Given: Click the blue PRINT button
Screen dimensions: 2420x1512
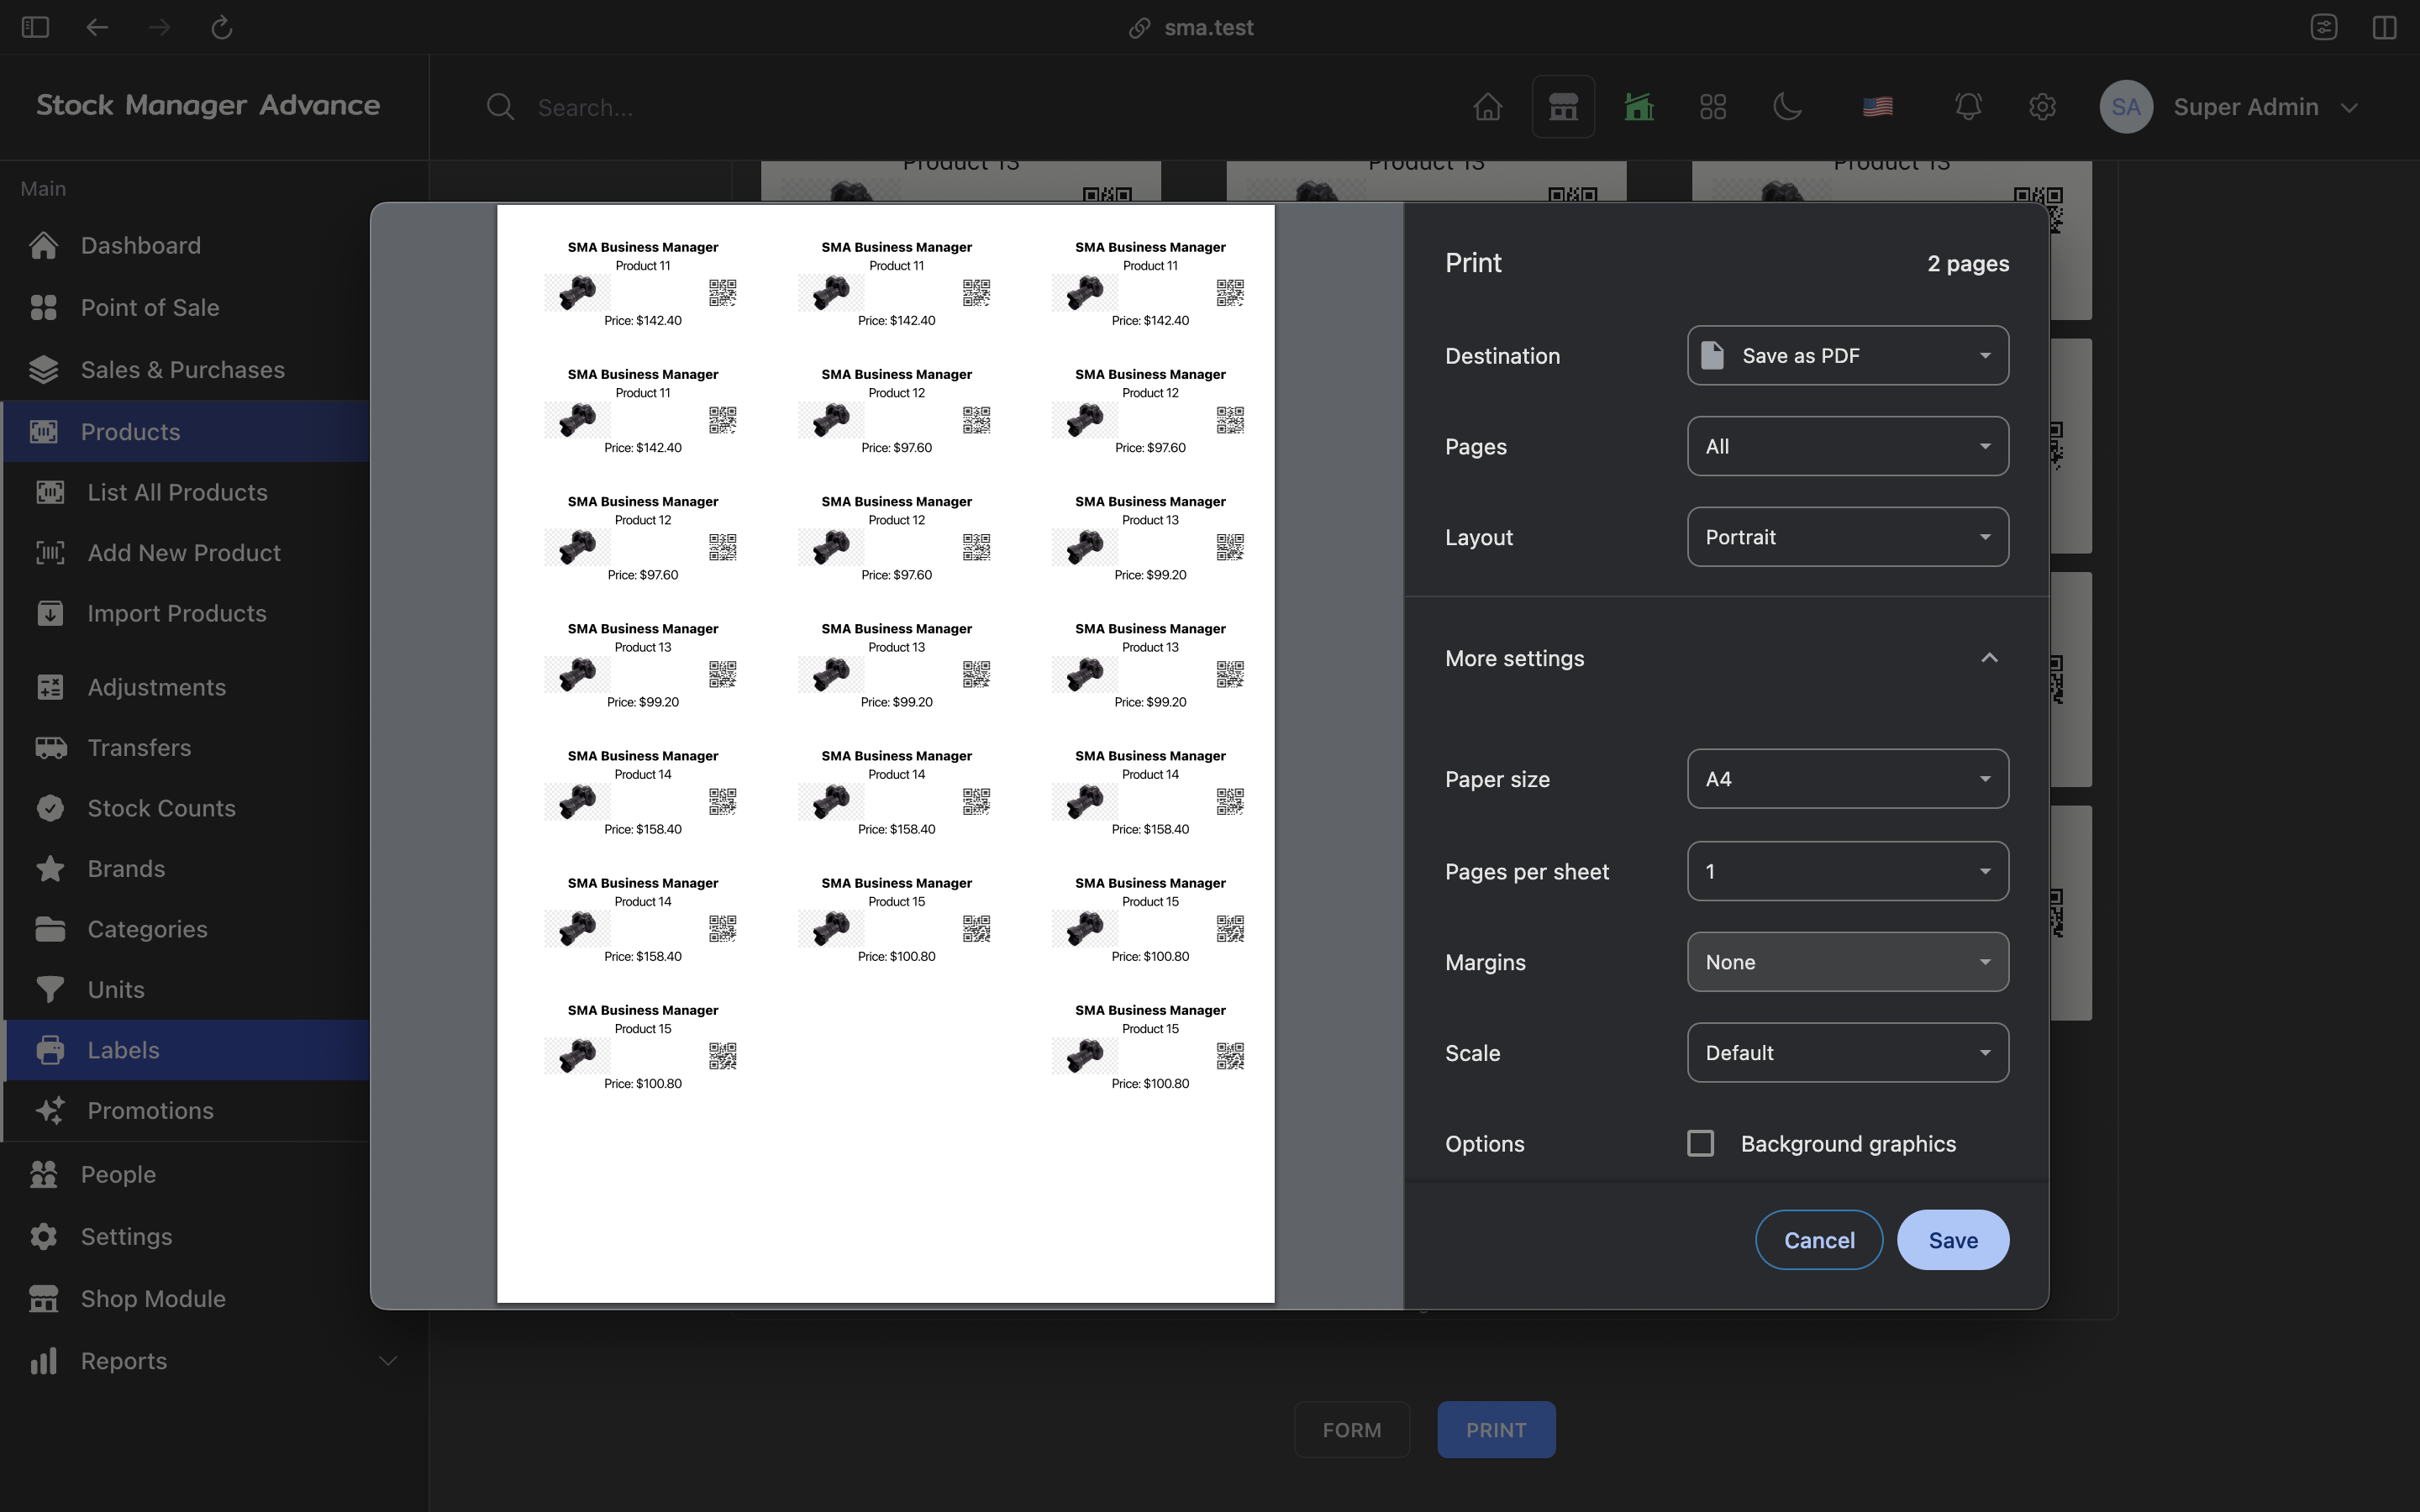Looking at the screenshot, I should (x=1496, y=1430).
